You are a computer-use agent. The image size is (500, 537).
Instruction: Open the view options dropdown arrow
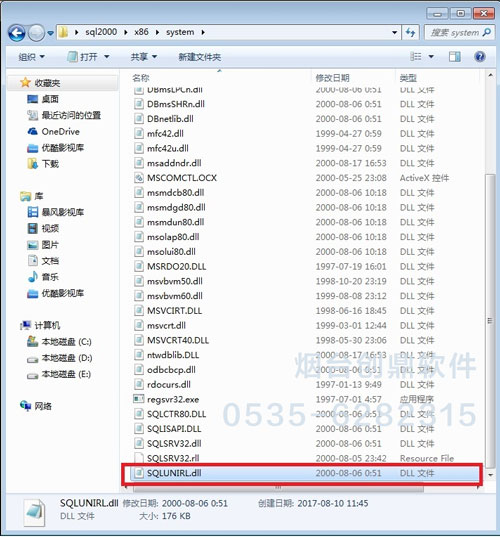tap(431, 57)
